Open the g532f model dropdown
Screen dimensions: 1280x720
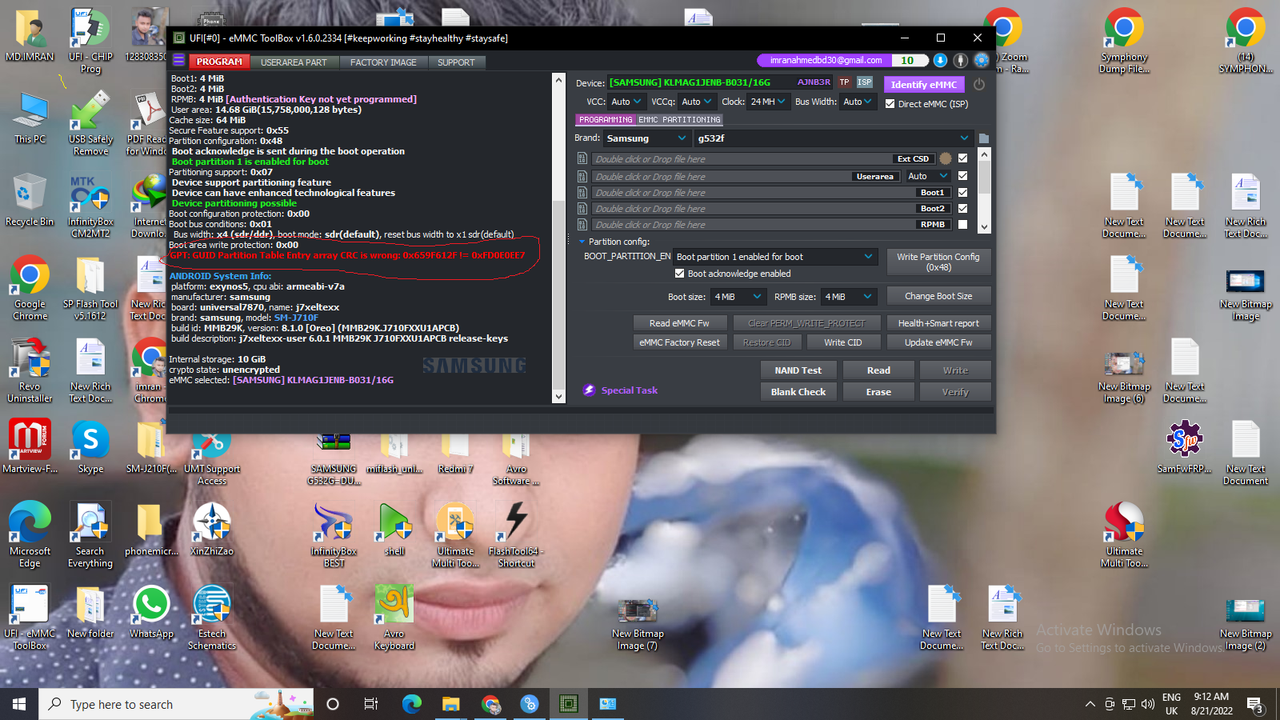click(833, 138)
